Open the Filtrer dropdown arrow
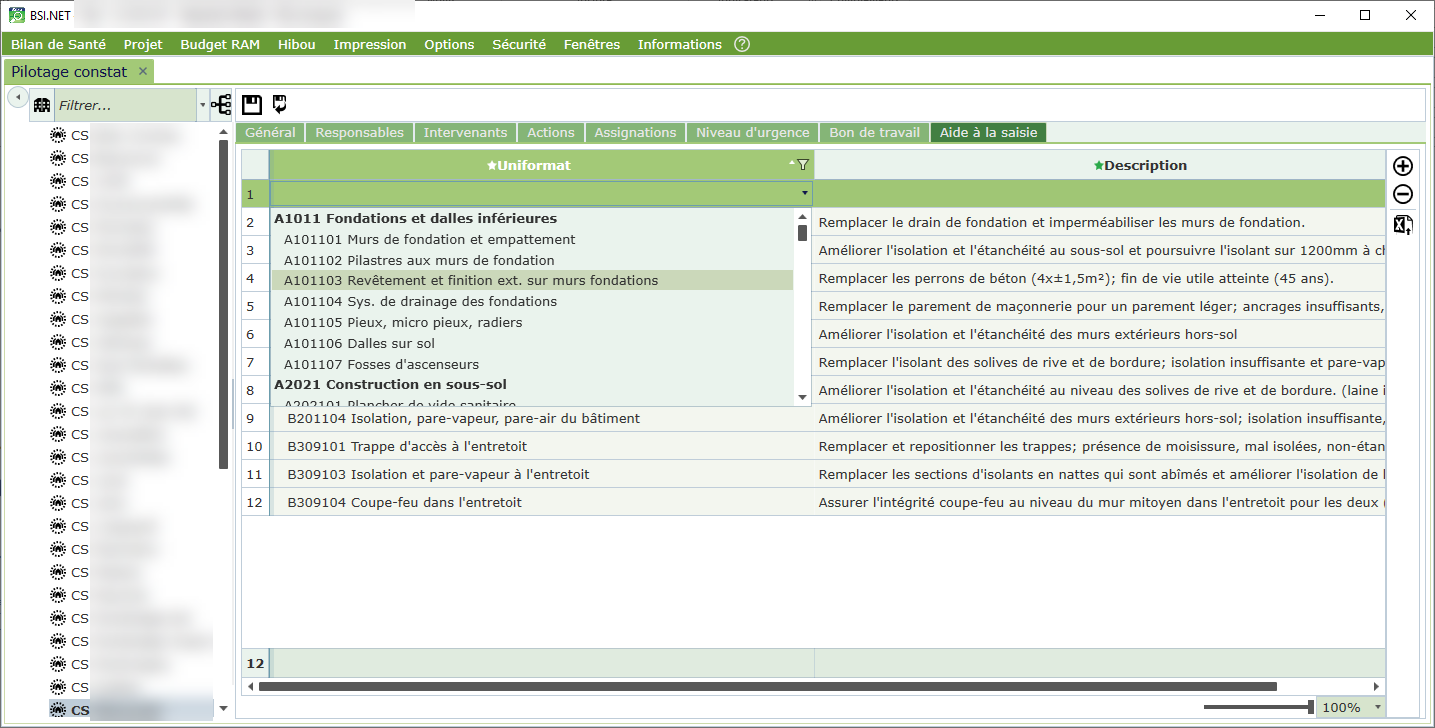 (202, 105)
